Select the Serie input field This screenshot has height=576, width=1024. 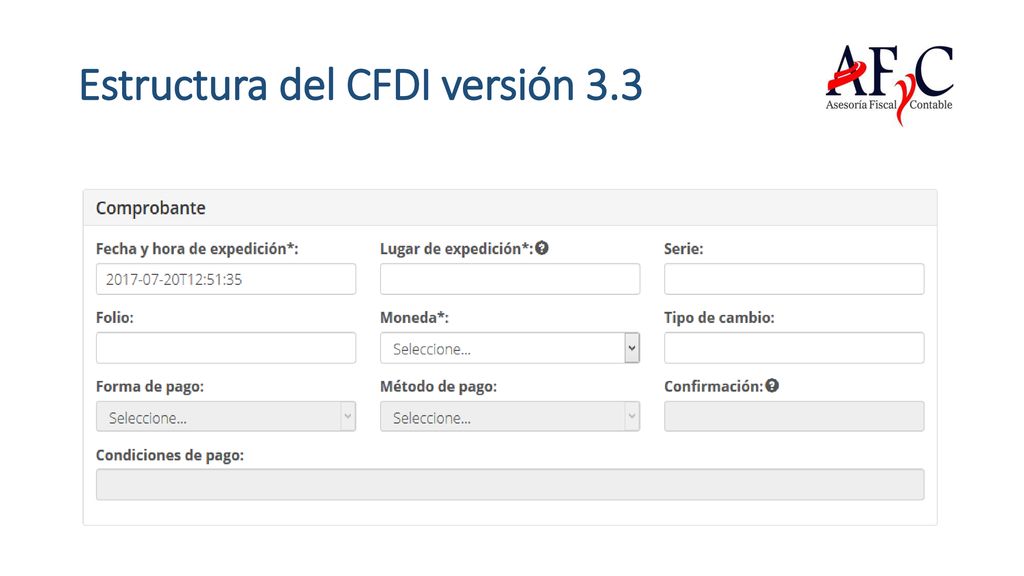(794, 279)
